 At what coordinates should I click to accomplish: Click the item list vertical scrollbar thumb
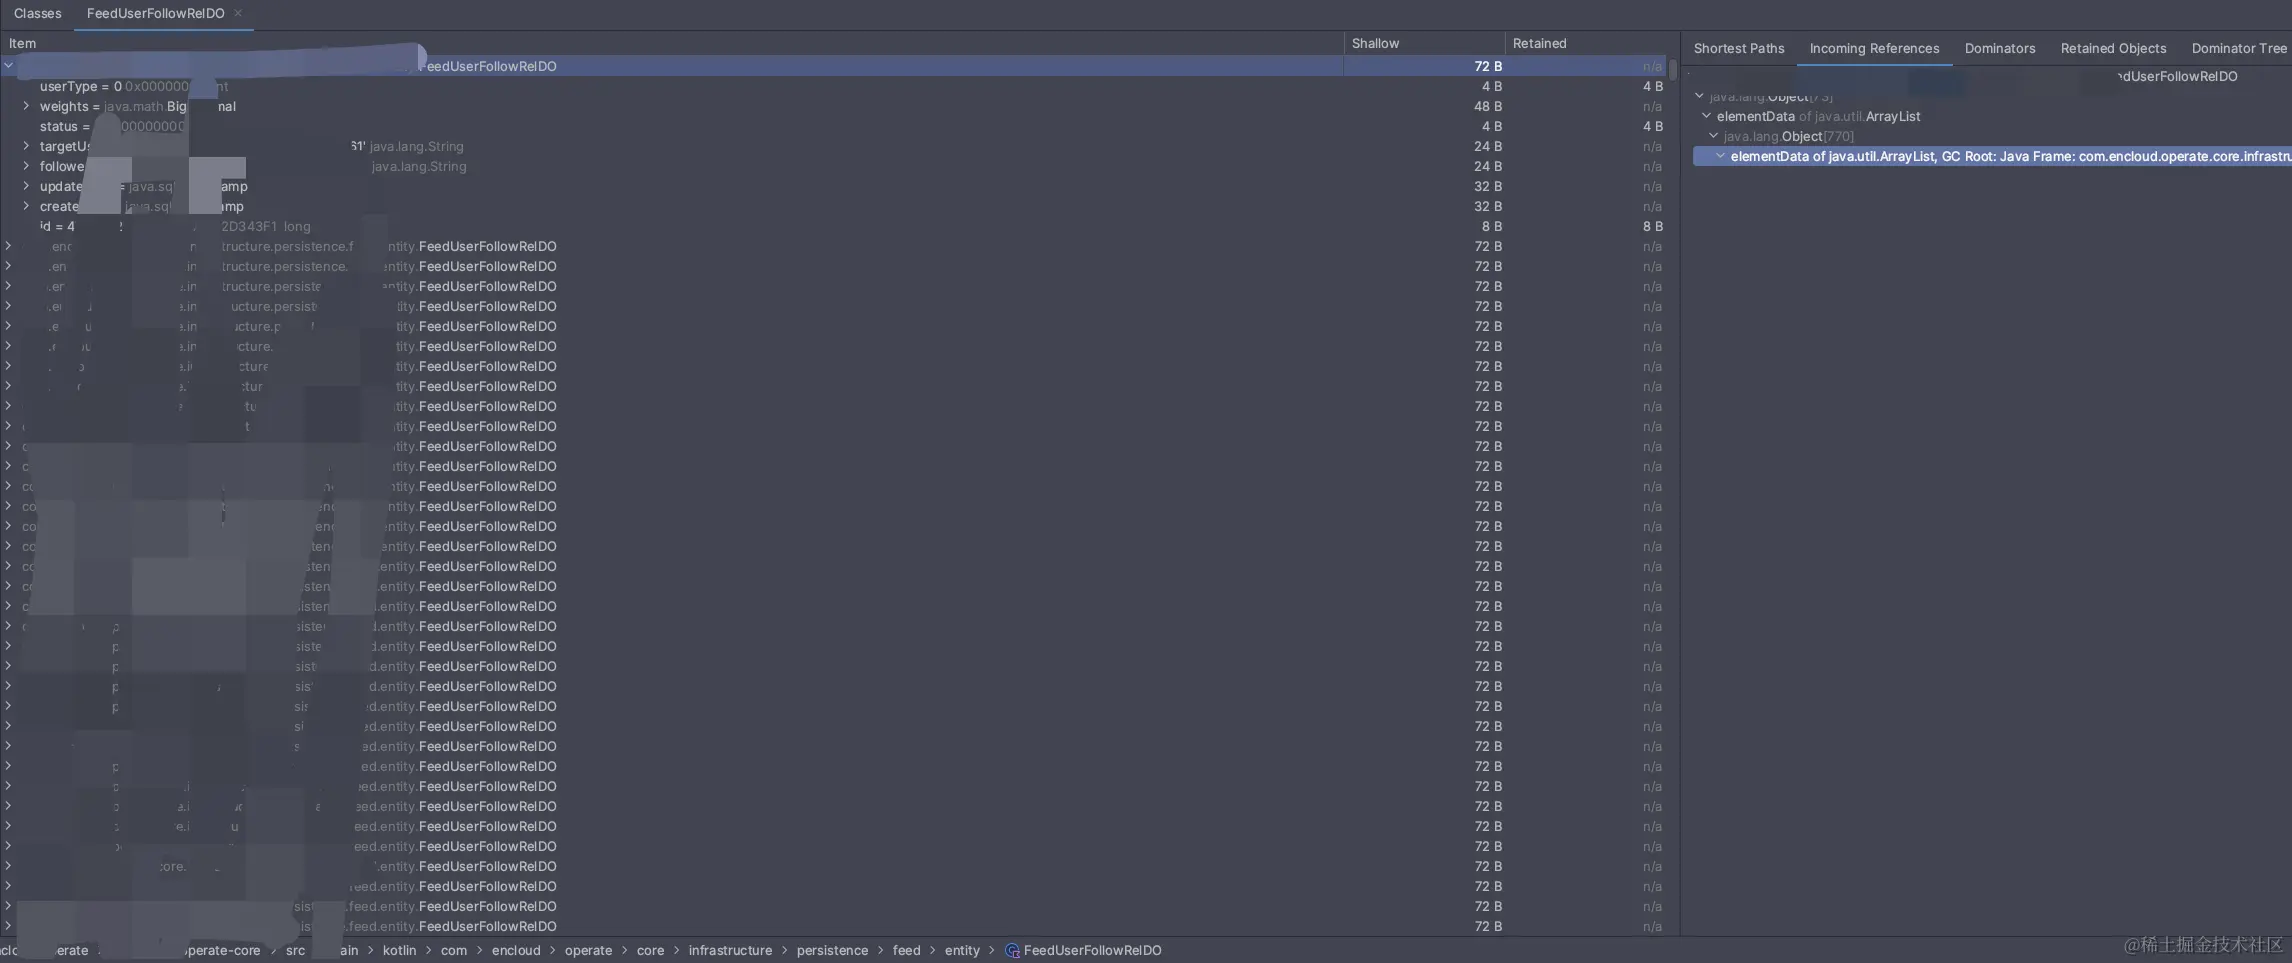click(1672, 70)
